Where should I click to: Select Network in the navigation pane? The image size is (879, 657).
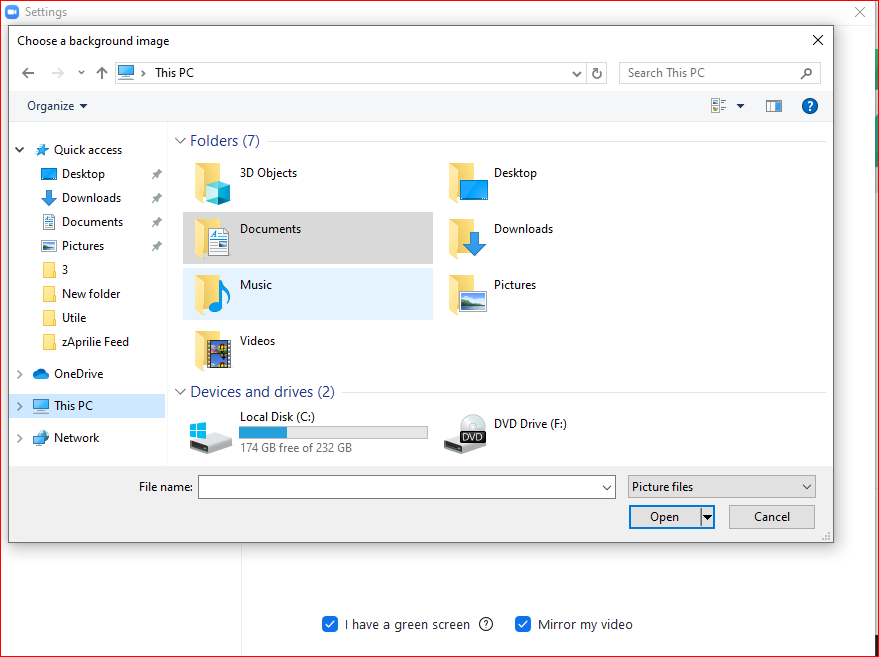[76, 438]
